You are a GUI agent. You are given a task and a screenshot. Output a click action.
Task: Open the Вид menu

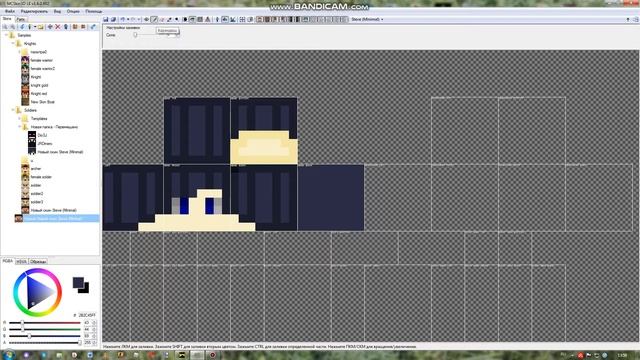click(x=57, y=11)
